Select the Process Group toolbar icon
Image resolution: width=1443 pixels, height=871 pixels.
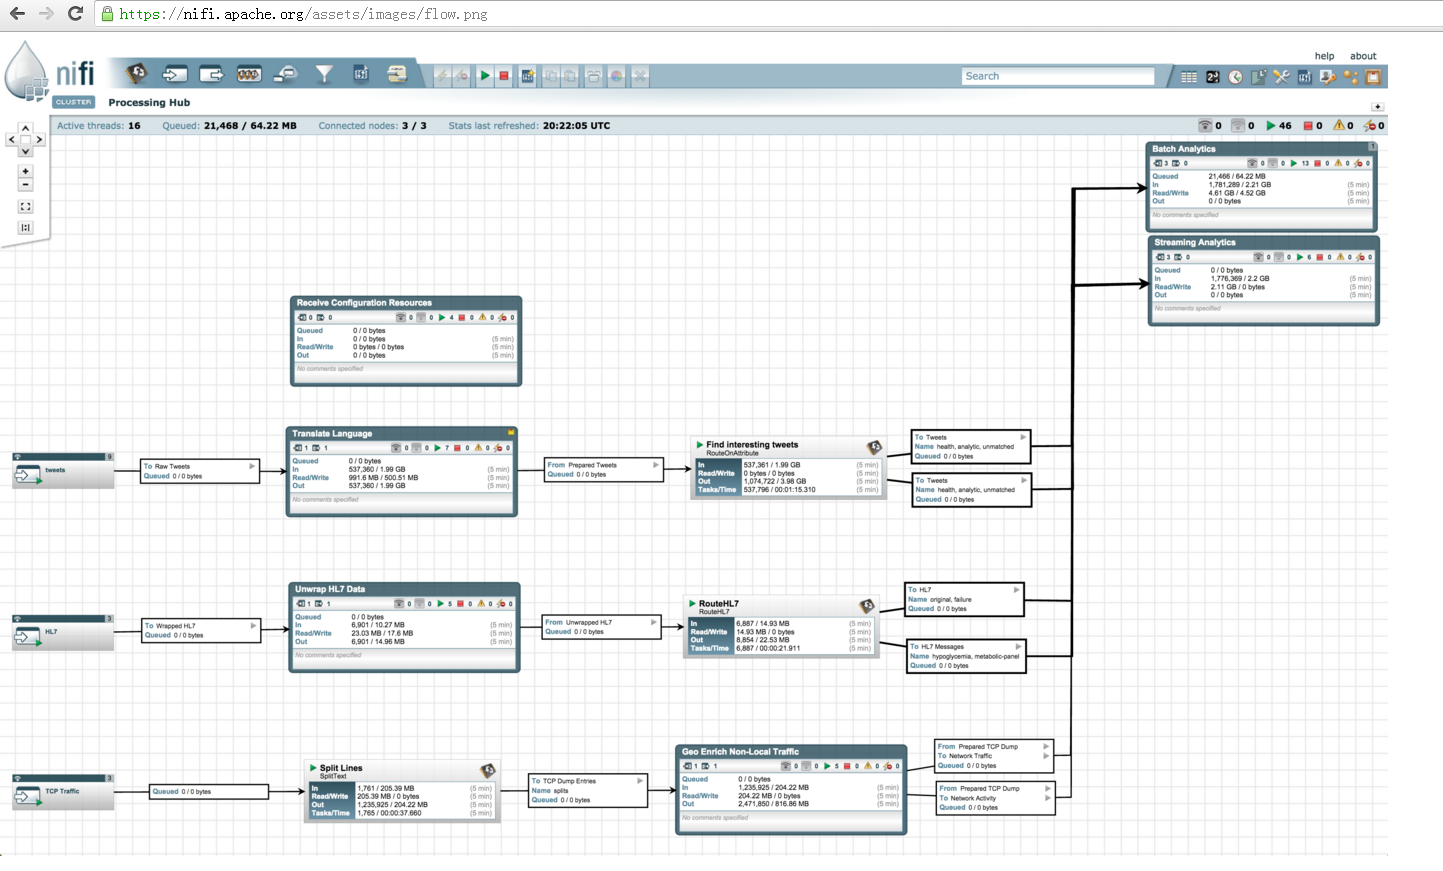[249, 74]
